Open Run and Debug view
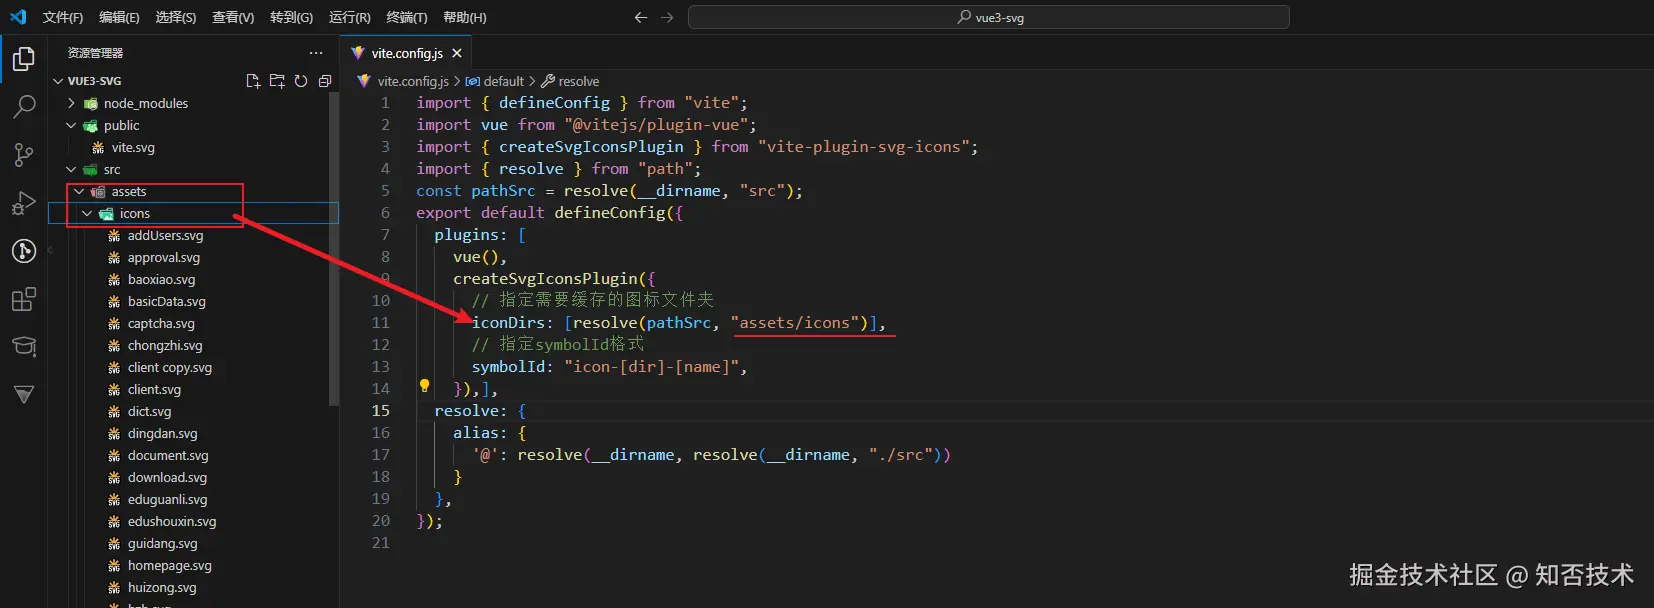 click(24, 203)
